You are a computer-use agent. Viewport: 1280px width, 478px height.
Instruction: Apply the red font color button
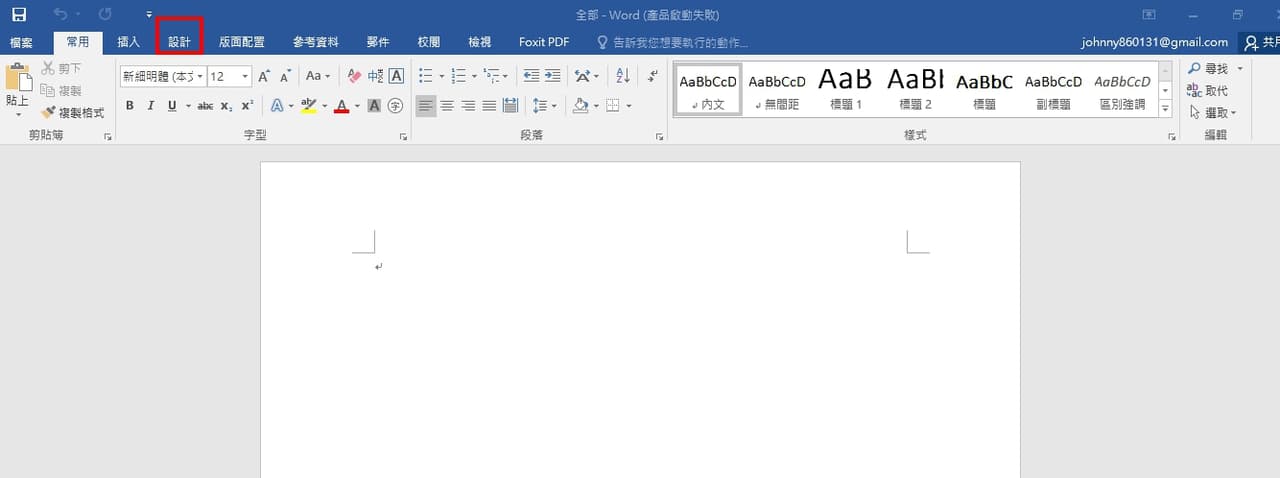pos(342,105)
